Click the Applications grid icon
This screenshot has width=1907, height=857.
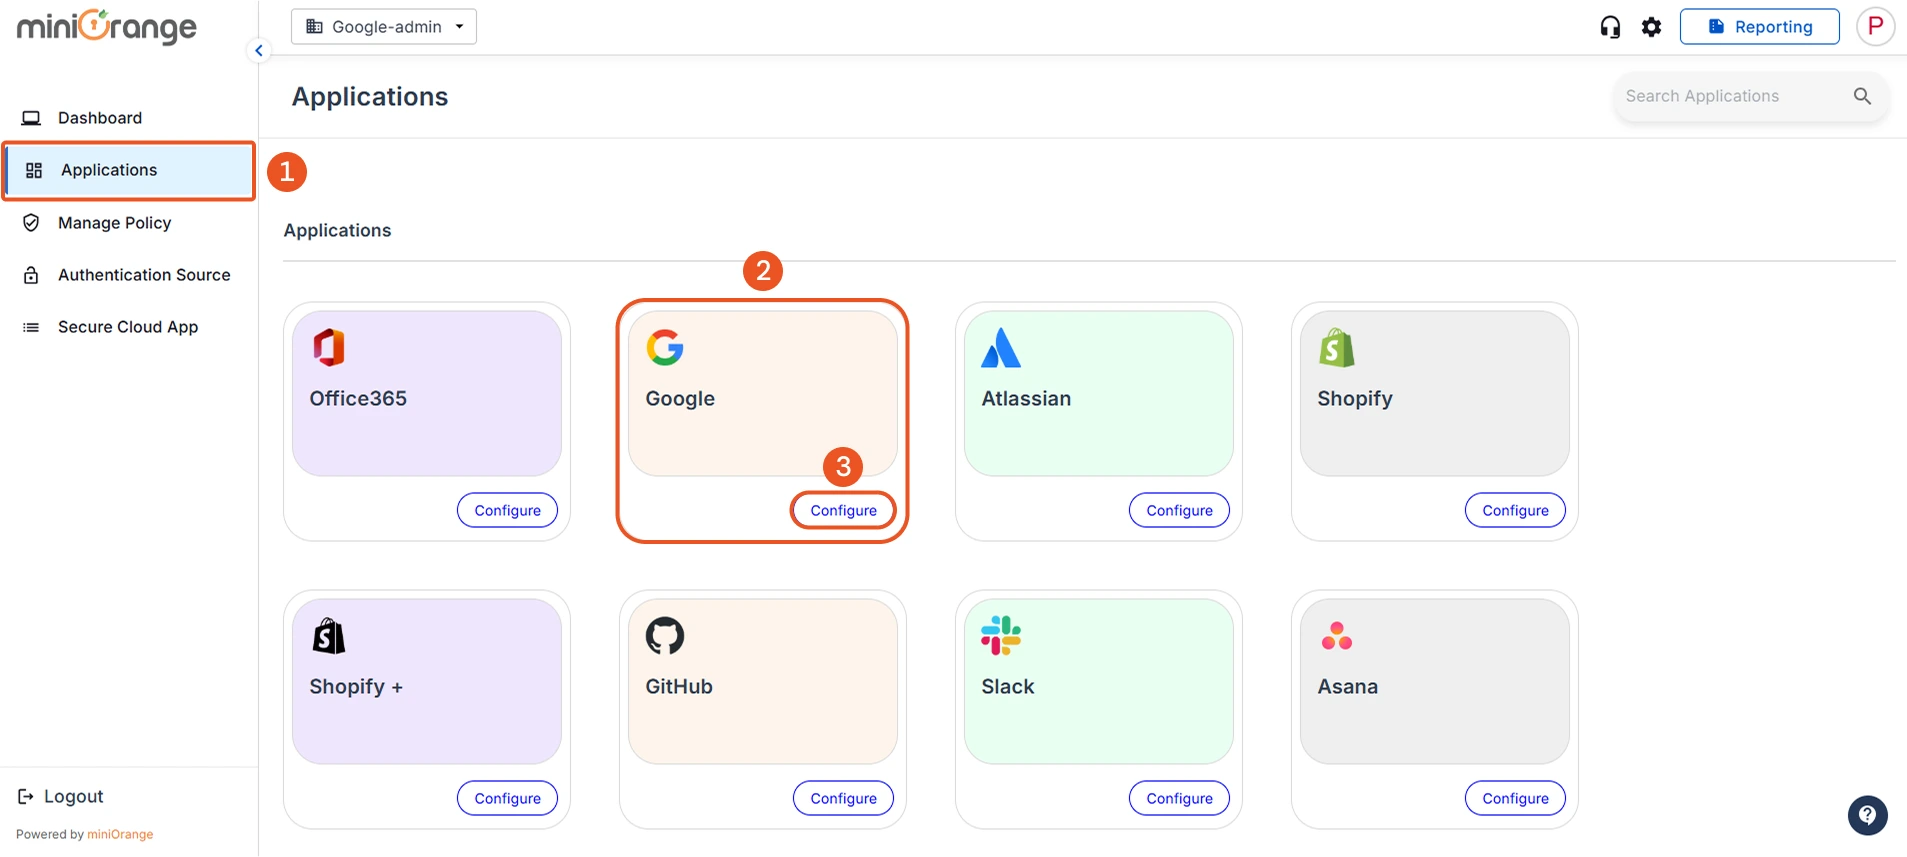[x=34, y=170]
